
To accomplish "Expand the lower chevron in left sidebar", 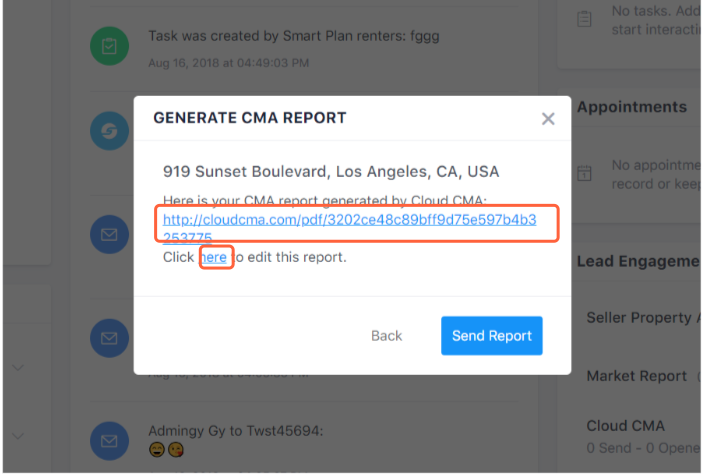I will click(18, 435).
